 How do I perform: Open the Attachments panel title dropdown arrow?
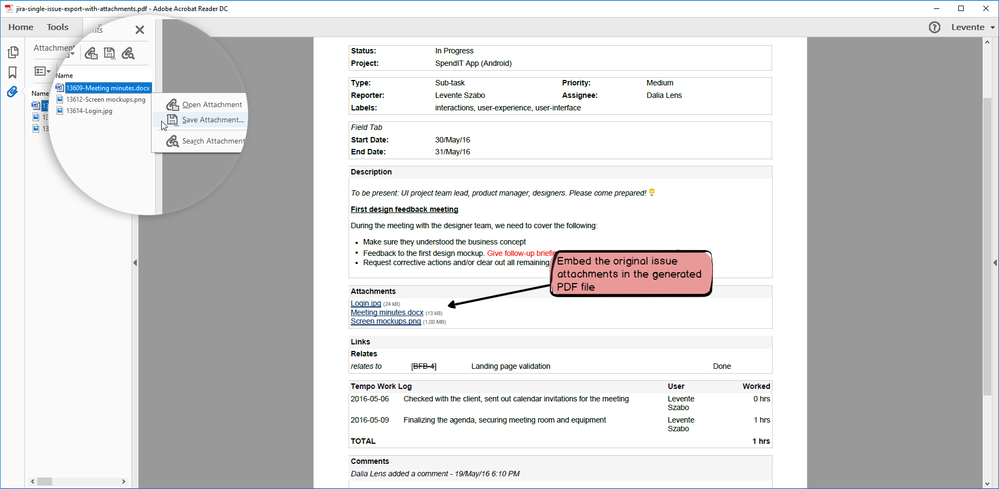tap(71, 53)
